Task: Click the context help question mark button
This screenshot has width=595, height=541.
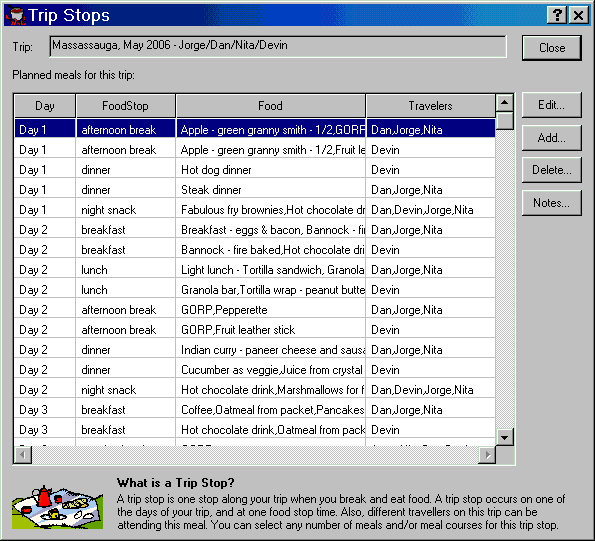Action: pyautogui.click(x=557, y=15)
